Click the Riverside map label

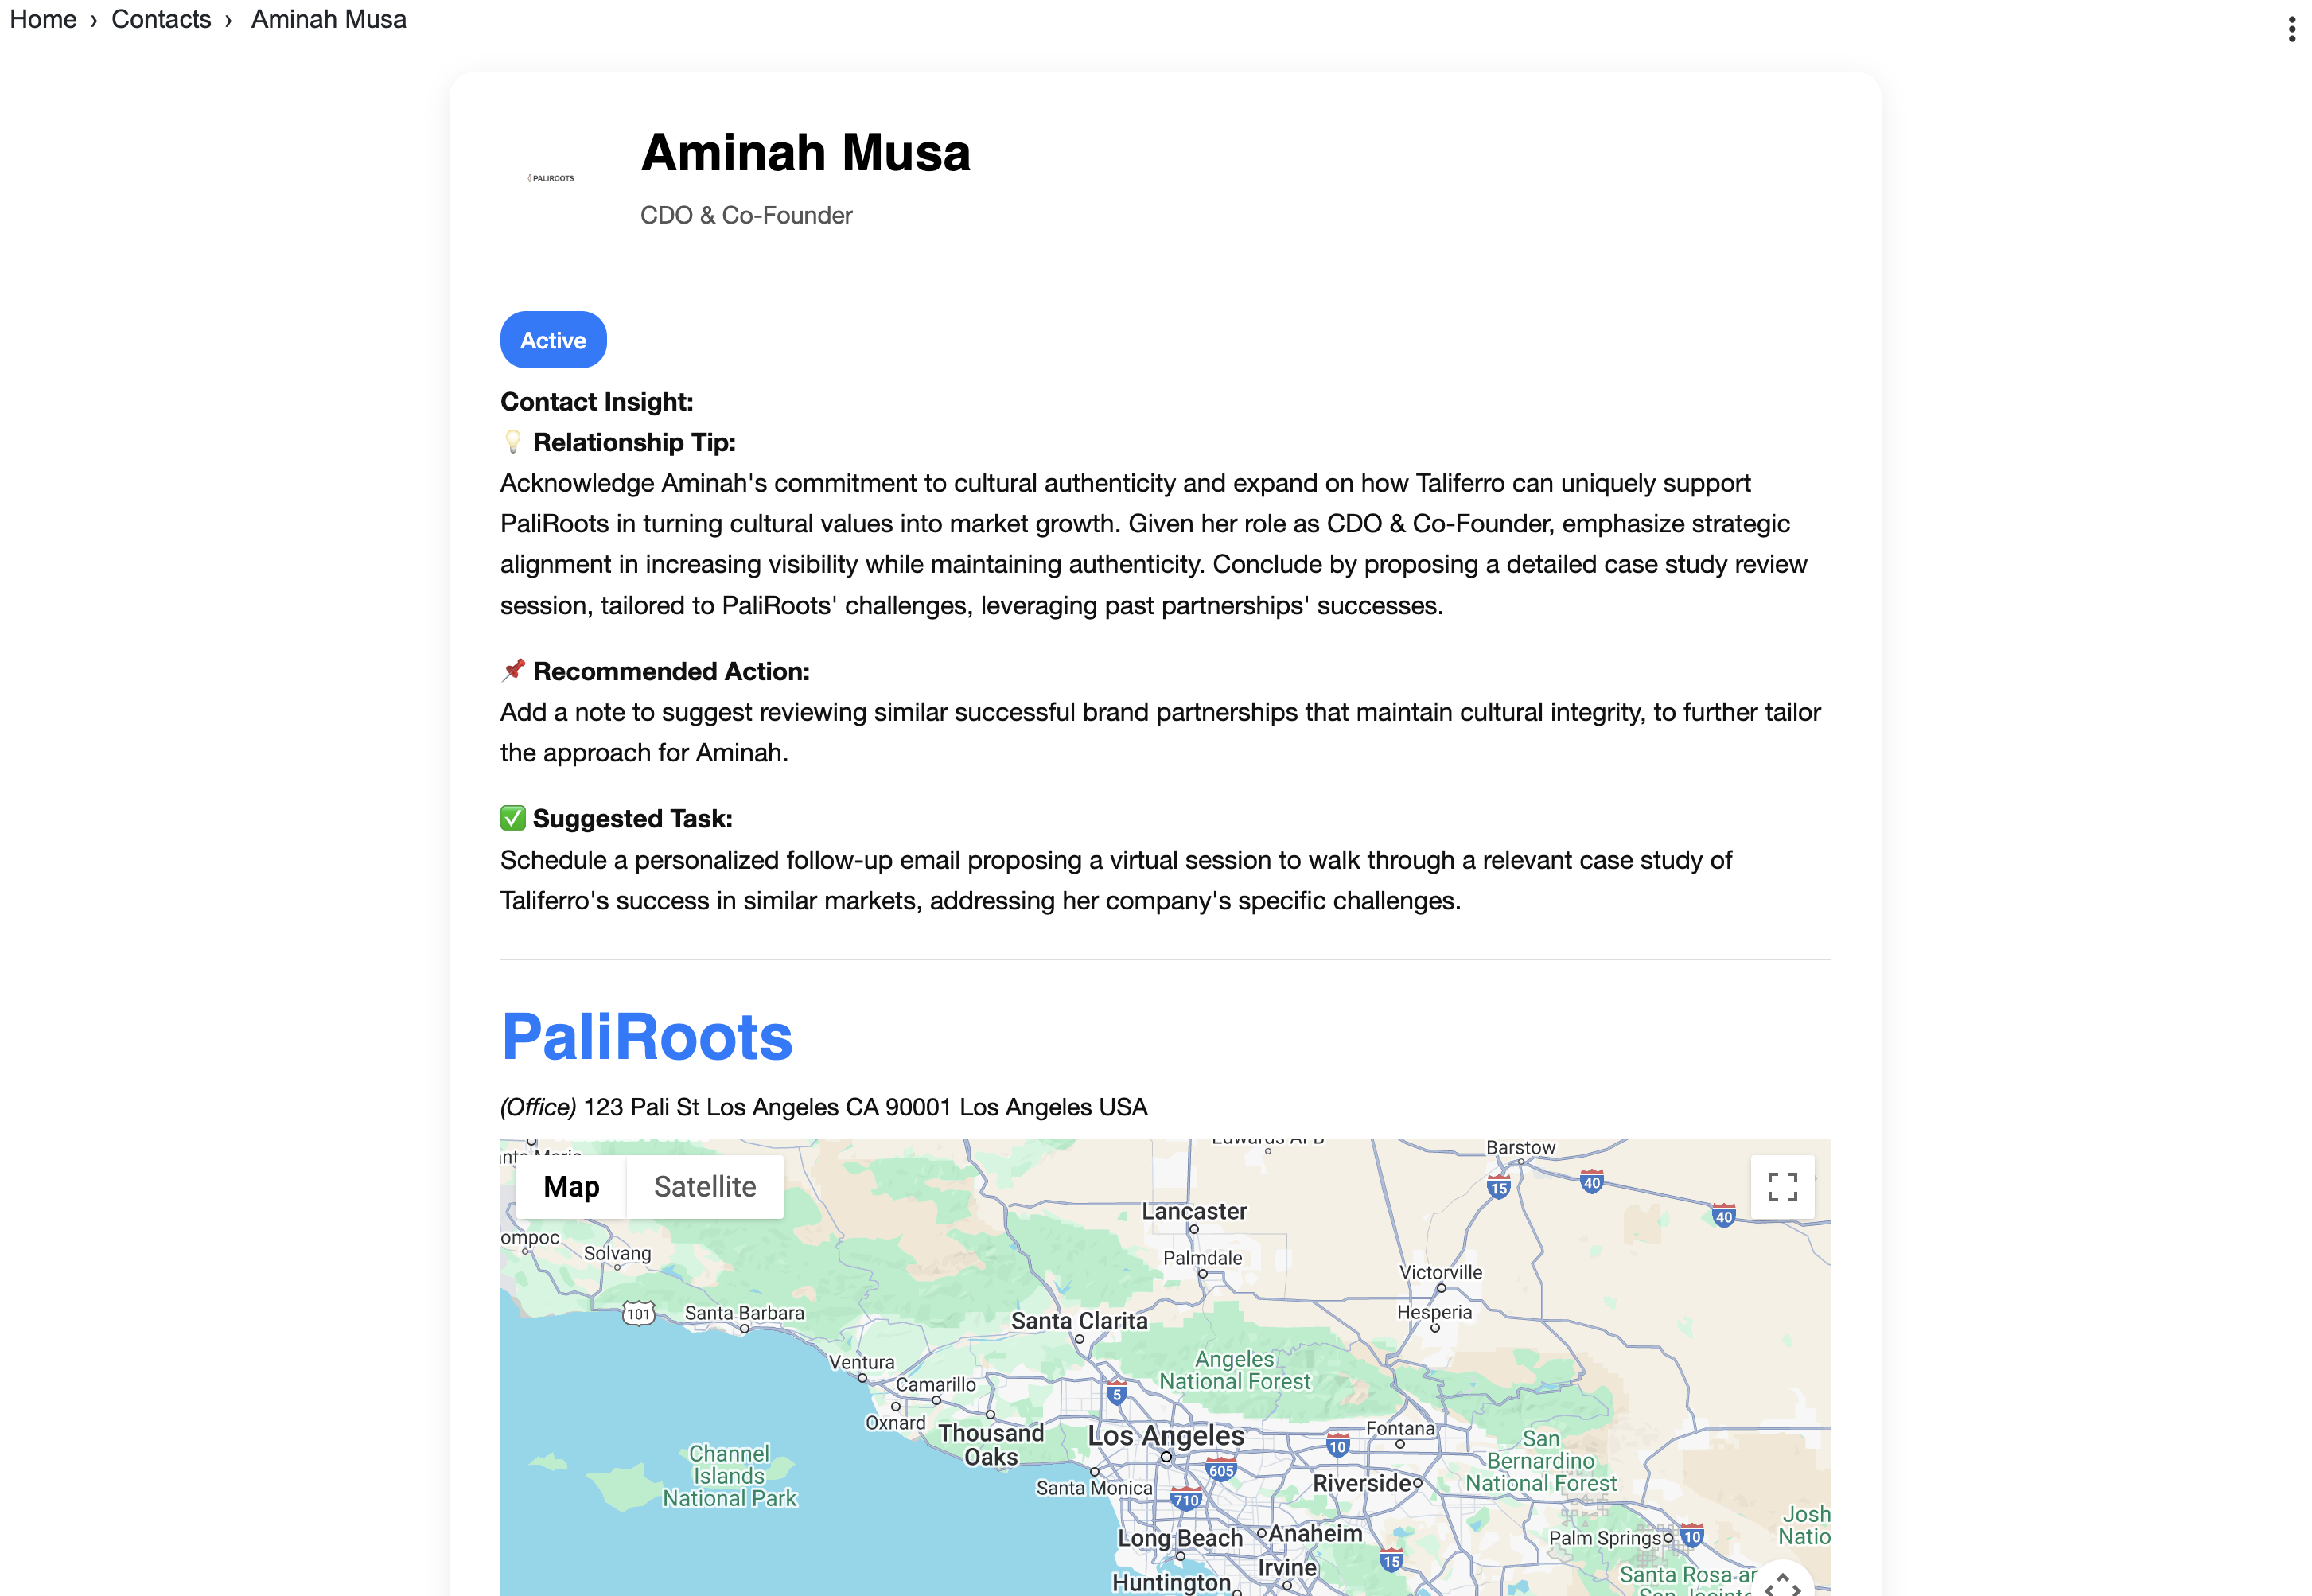click(x=1361, y=1483)
